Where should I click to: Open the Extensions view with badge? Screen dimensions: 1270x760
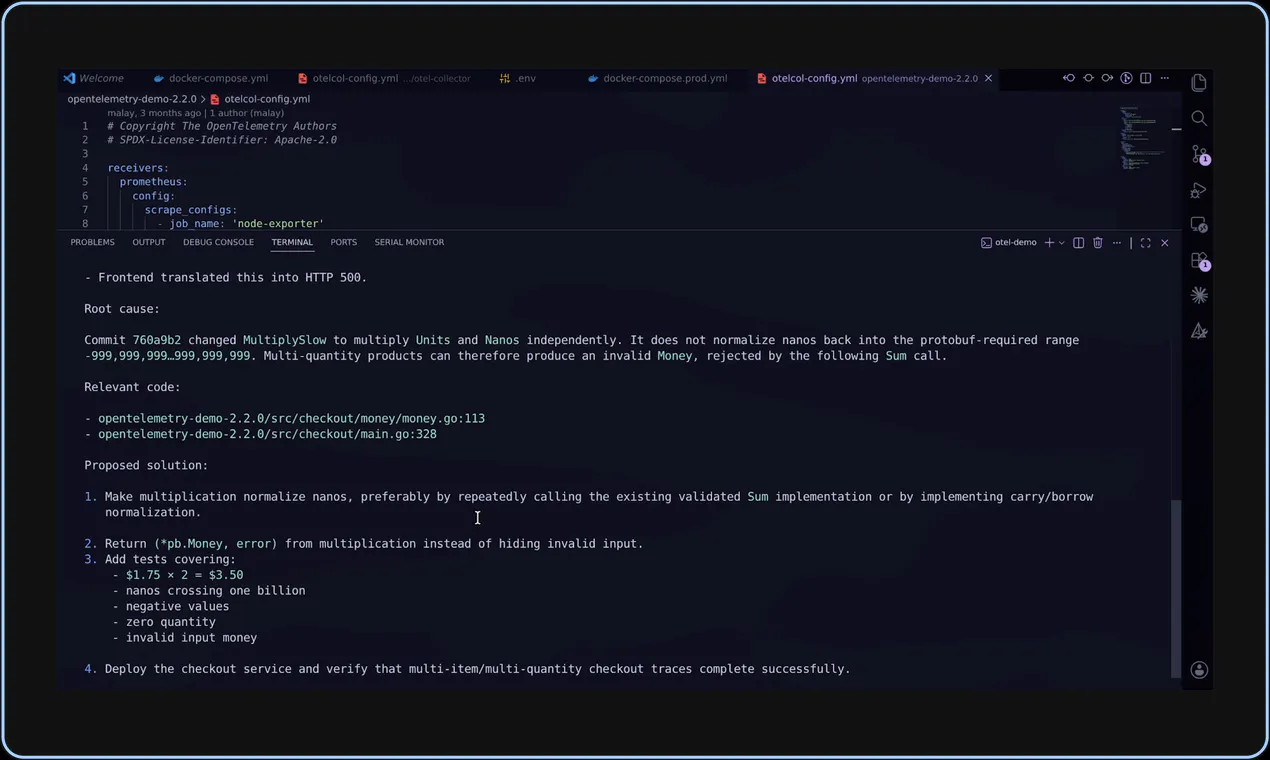(x=1200, y=262)
